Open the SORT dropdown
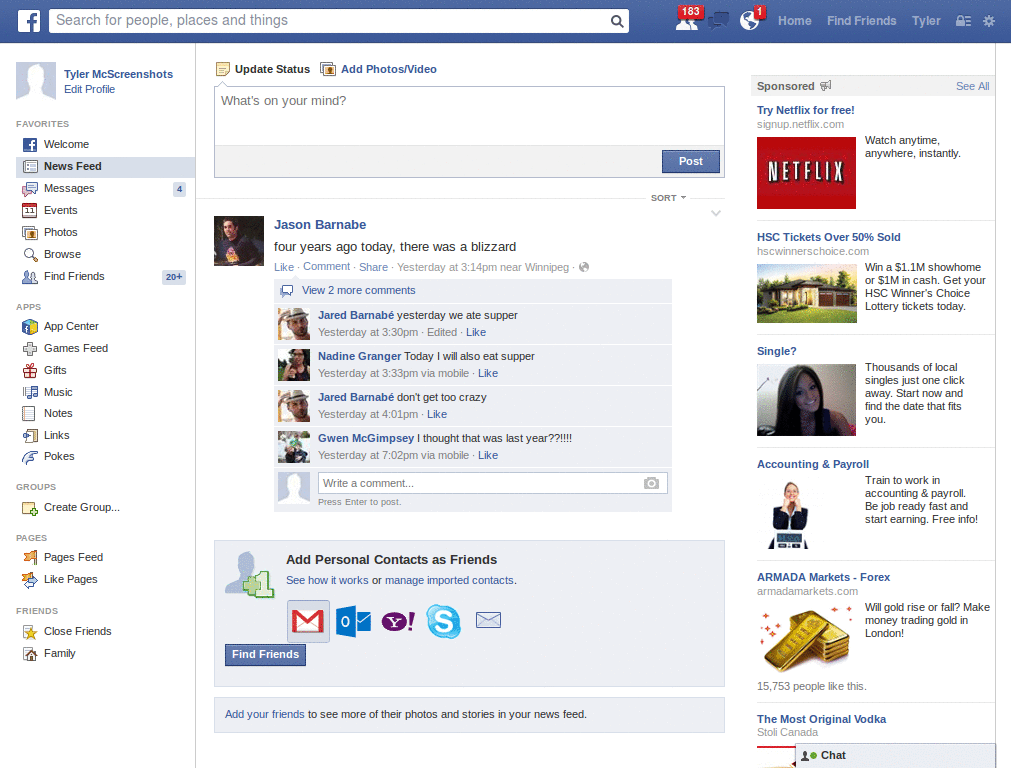Viewport: 1024px width, 768px height. click(668, 198)
